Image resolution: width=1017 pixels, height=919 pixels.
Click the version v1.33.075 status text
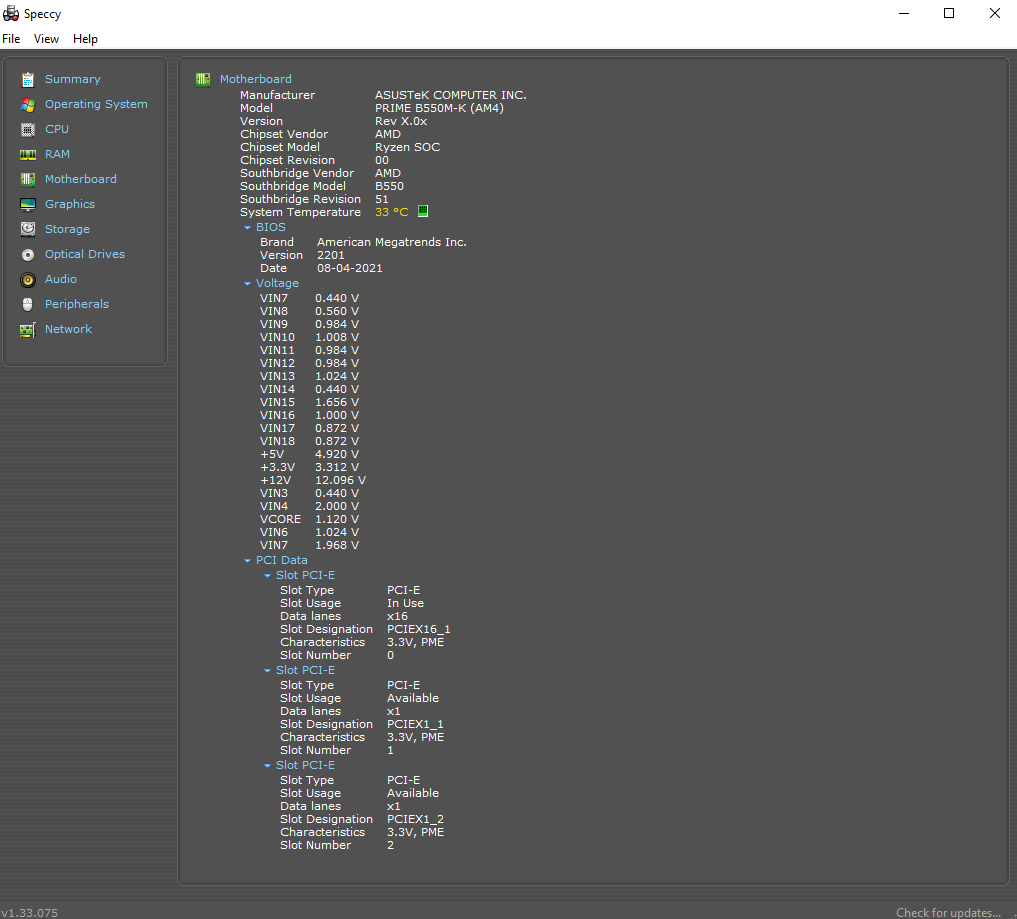[30, 913]
